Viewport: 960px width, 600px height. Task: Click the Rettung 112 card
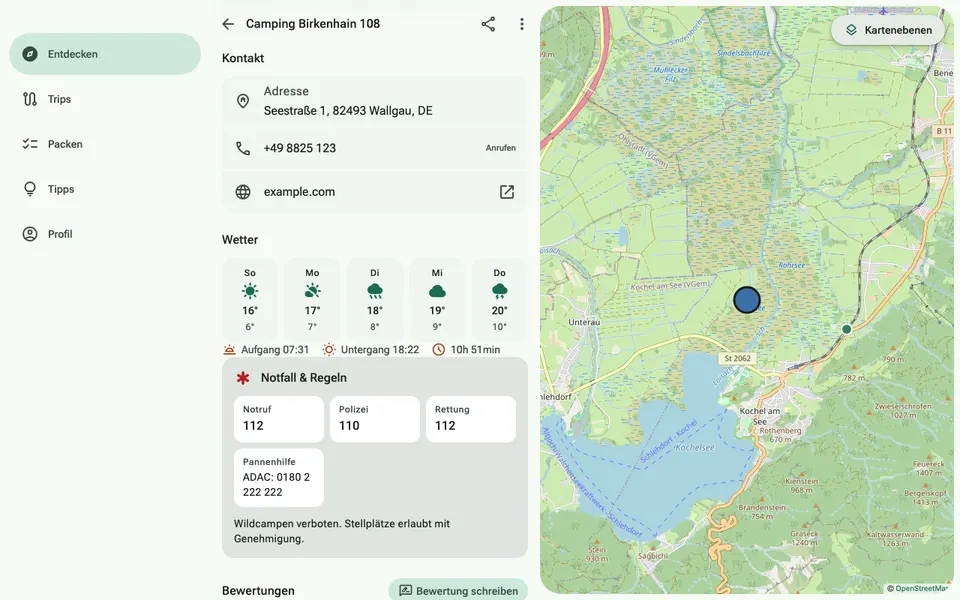(471, 419)
